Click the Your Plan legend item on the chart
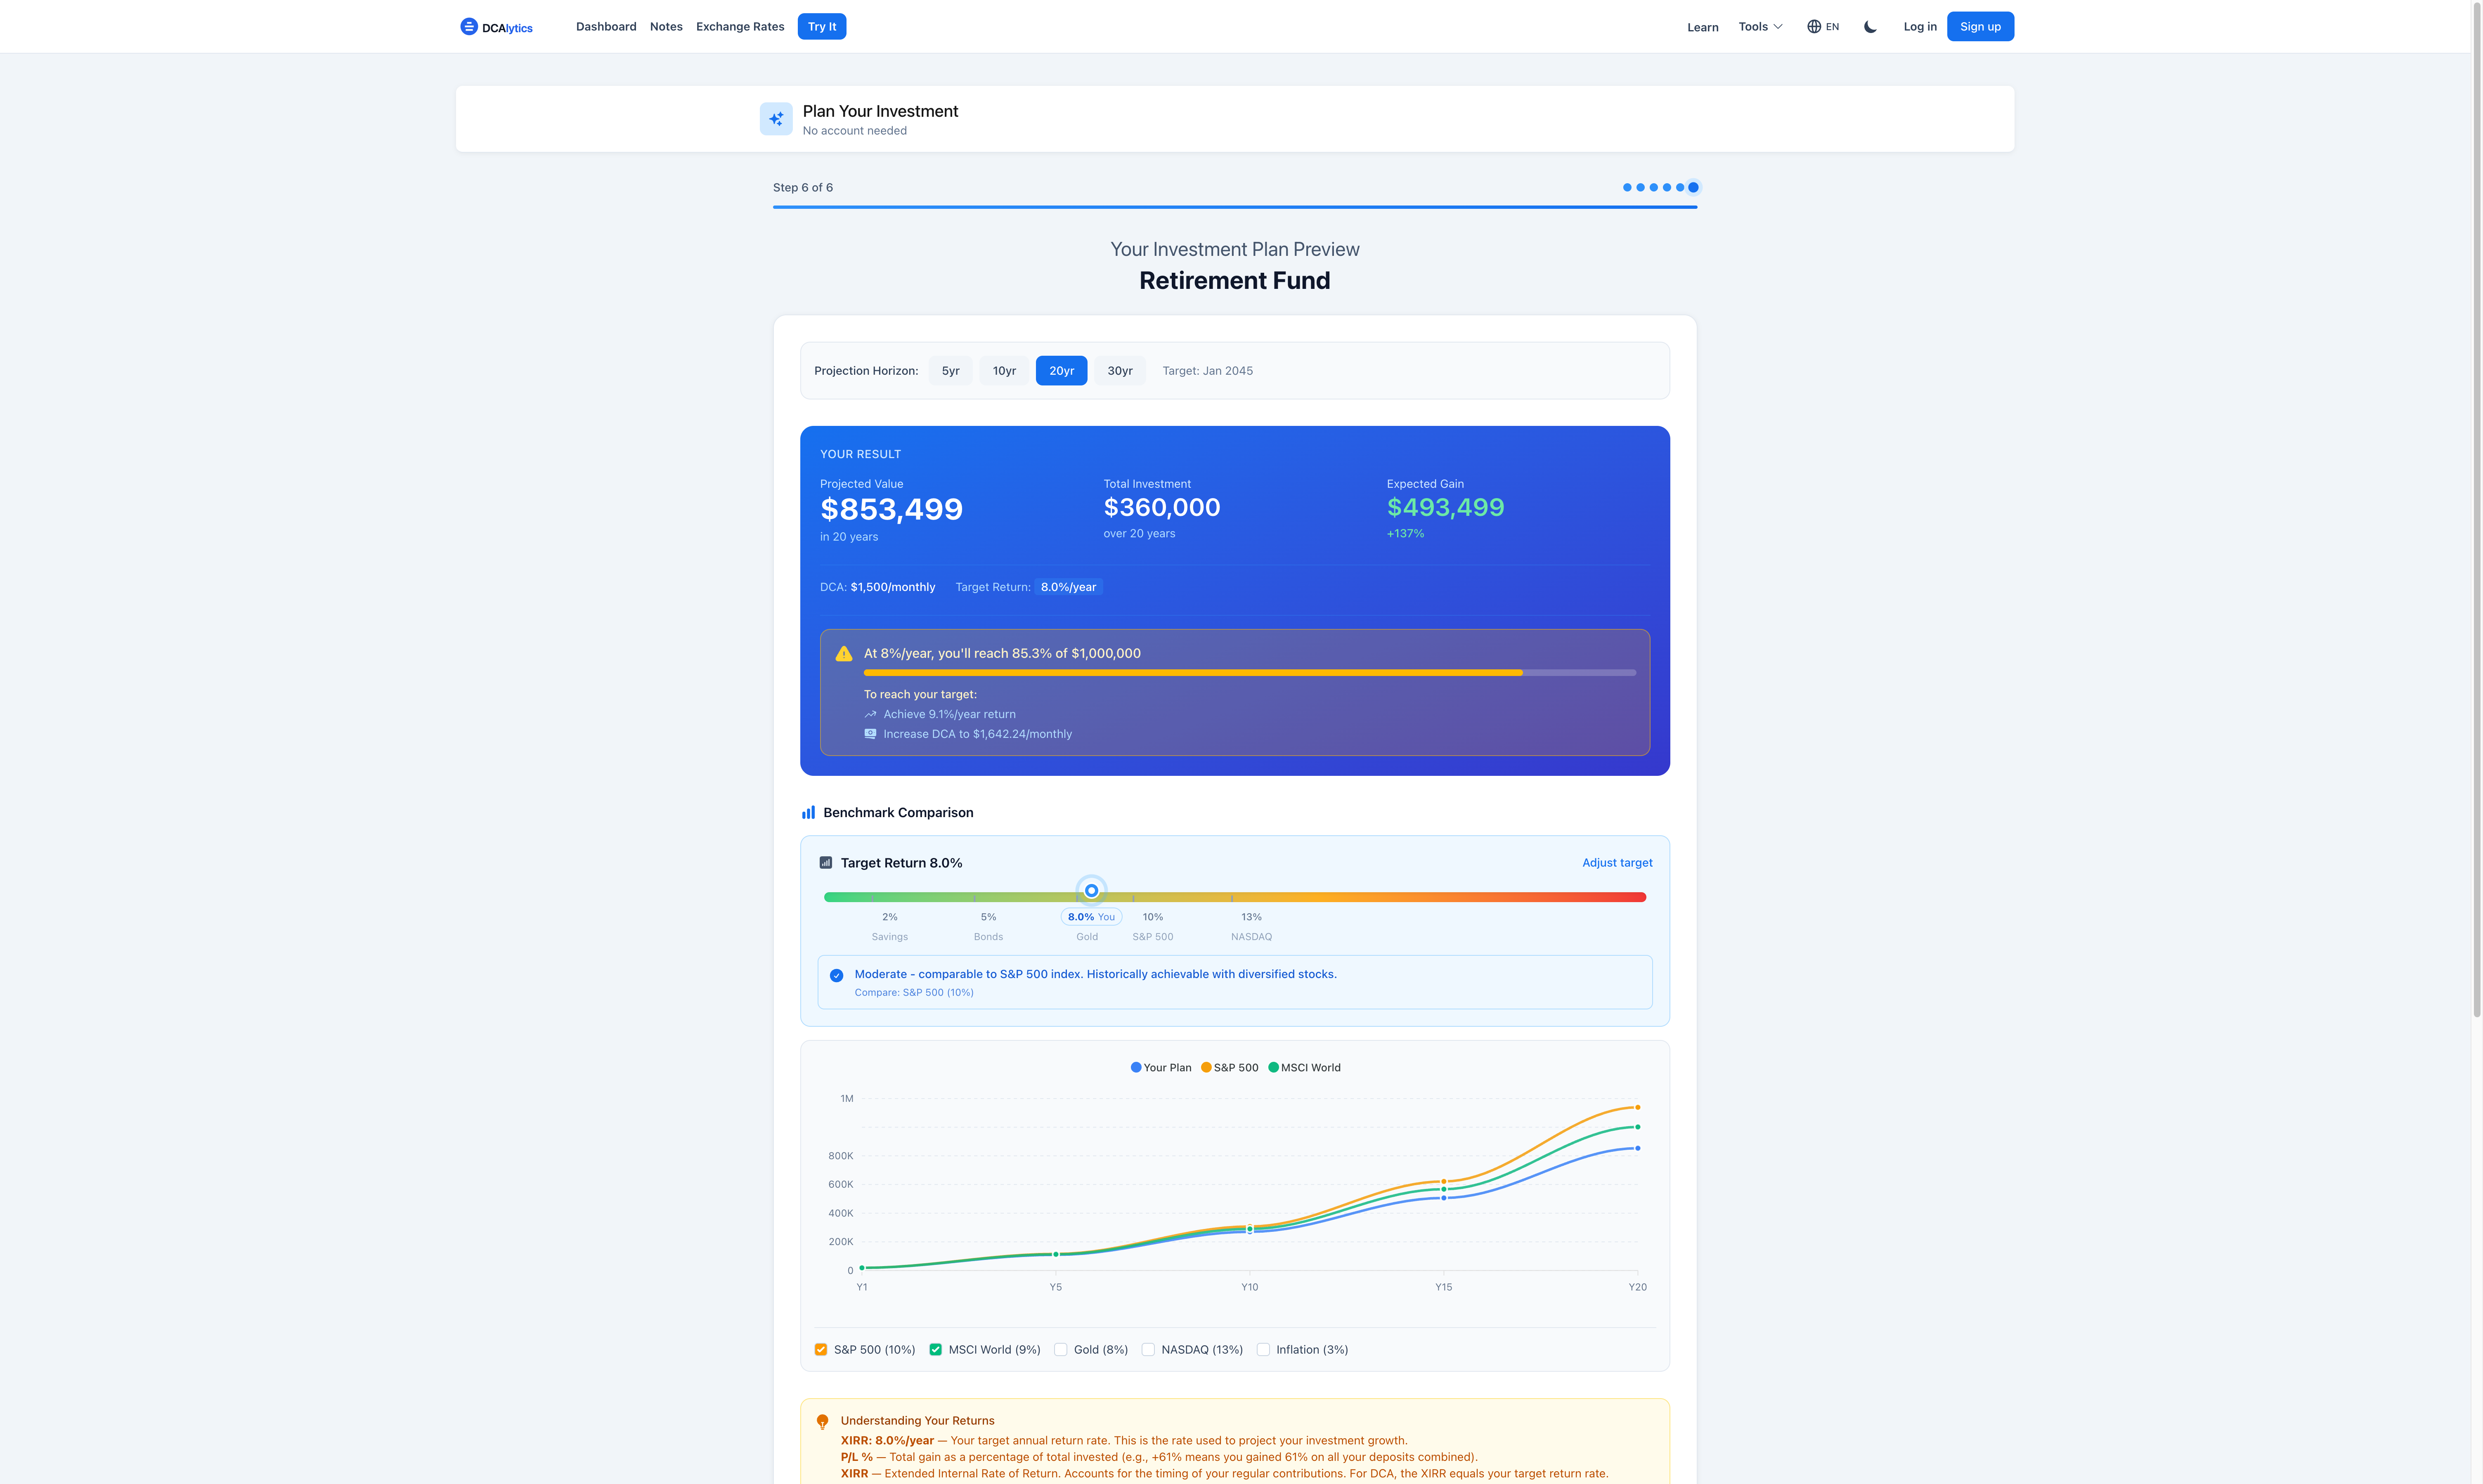Image resolution: width=2483 pixels, height=1484 pixels. tap(1161, 1067)
